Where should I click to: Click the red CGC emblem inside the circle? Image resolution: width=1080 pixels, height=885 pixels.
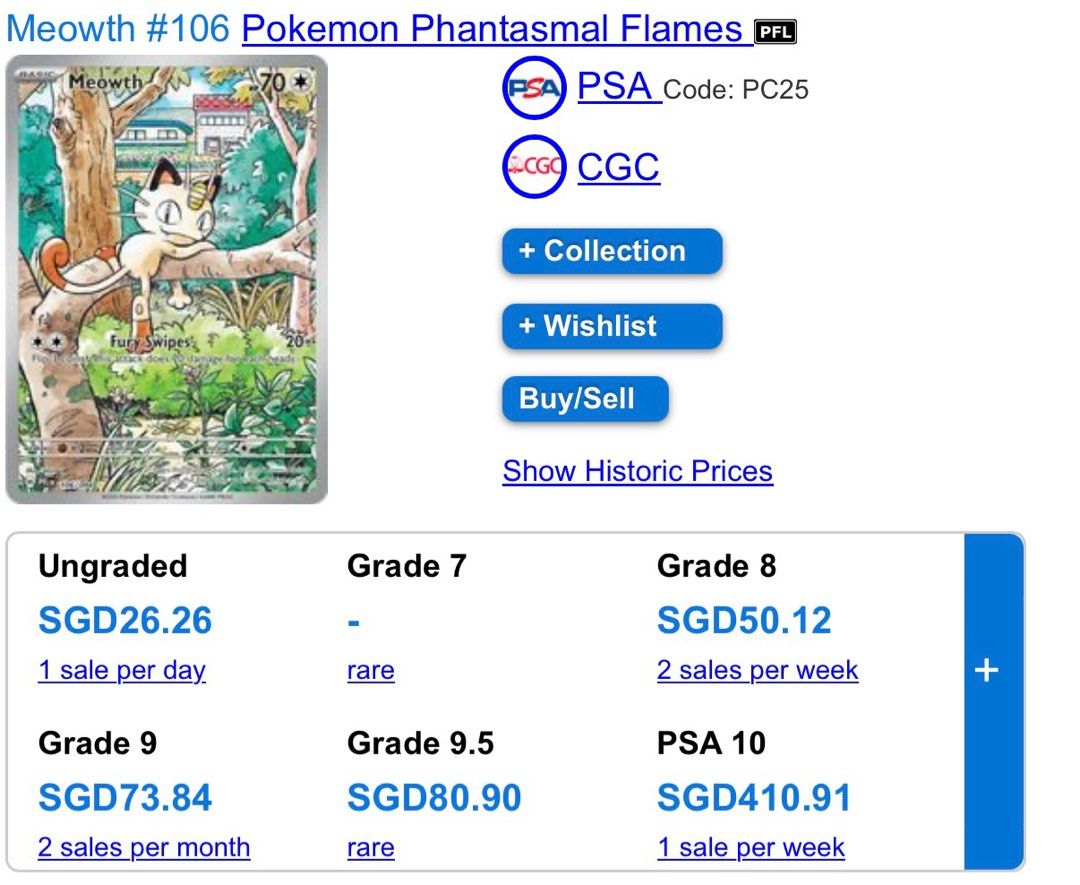click(x=533, y=167)
